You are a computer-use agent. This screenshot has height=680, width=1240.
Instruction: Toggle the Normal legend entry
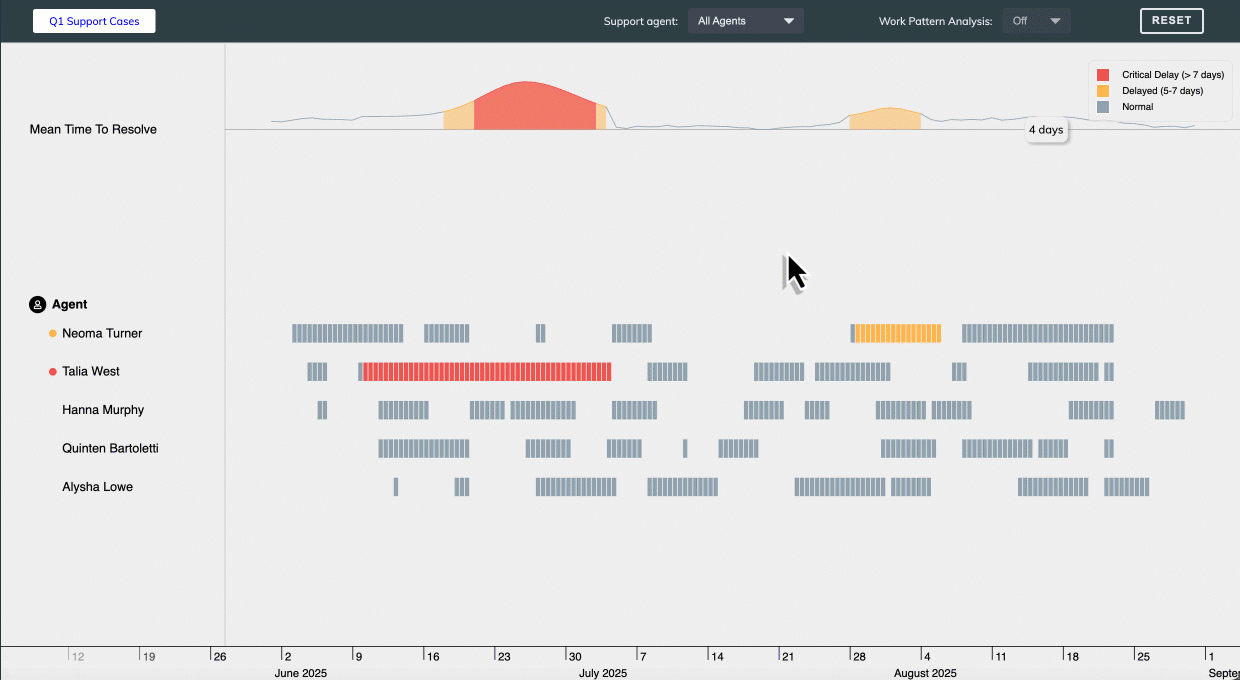click(1137, 106)
